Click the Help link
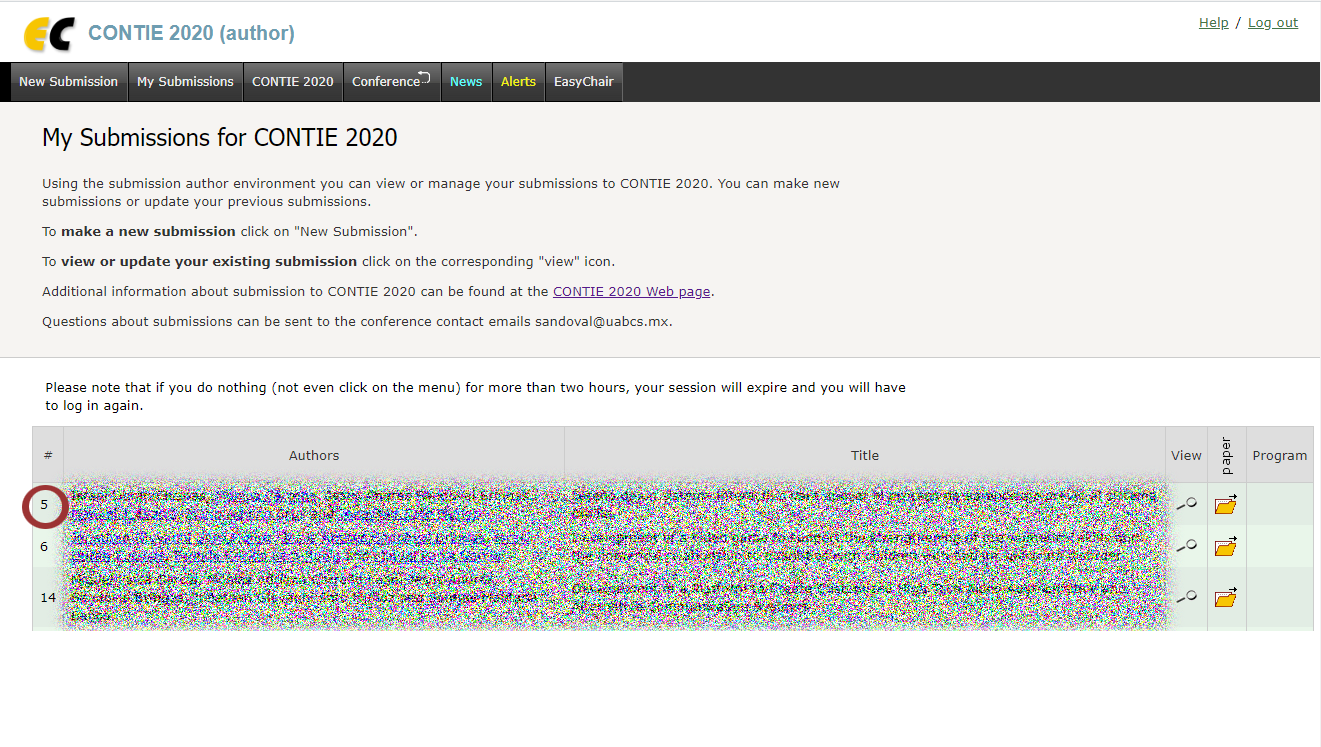 (x=1213, y=23)
